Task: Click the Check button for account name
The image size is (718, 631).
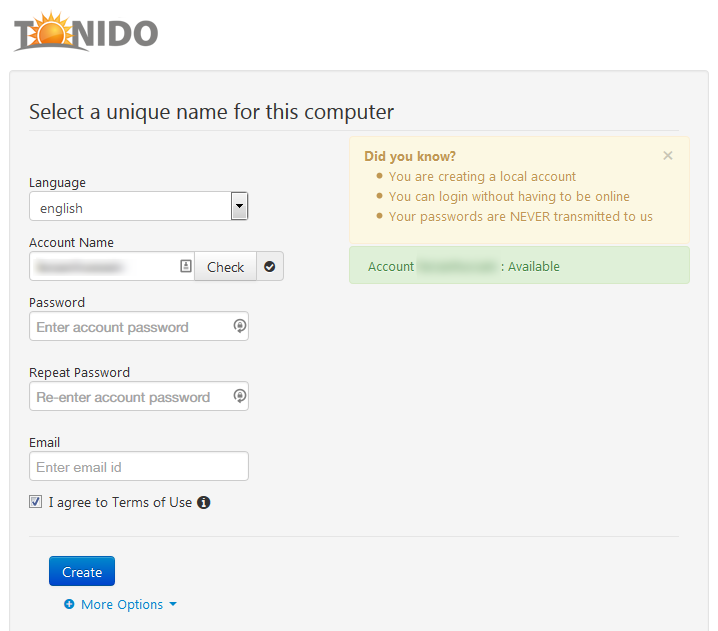Action: (225, 267)
